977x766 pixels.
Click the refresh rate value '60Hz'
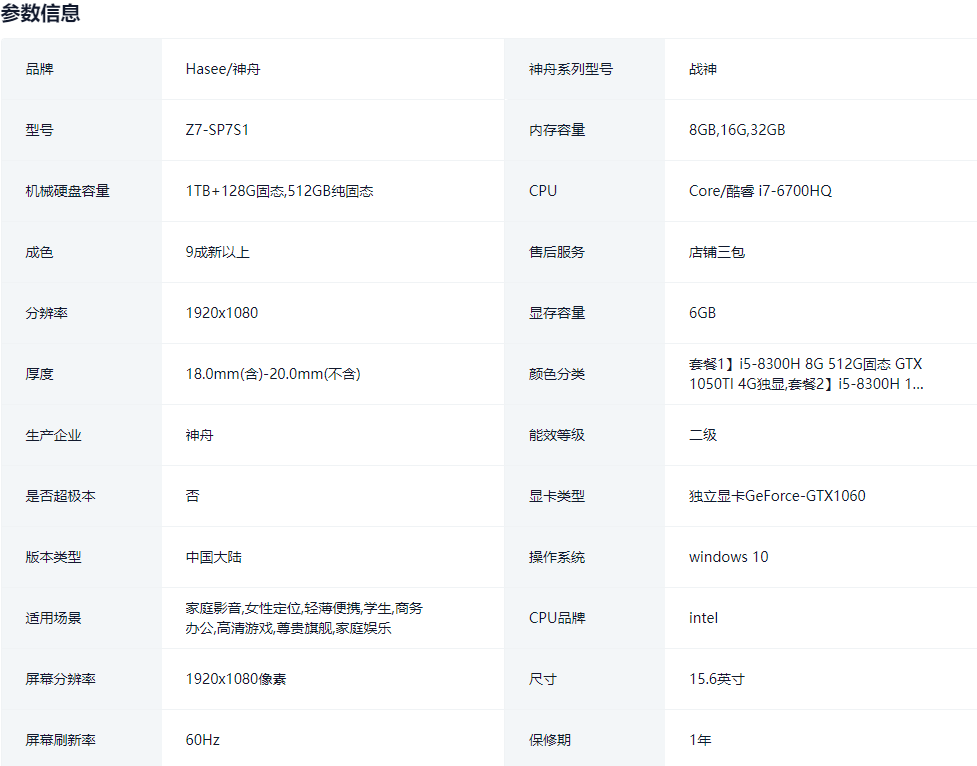coord(203,740)
